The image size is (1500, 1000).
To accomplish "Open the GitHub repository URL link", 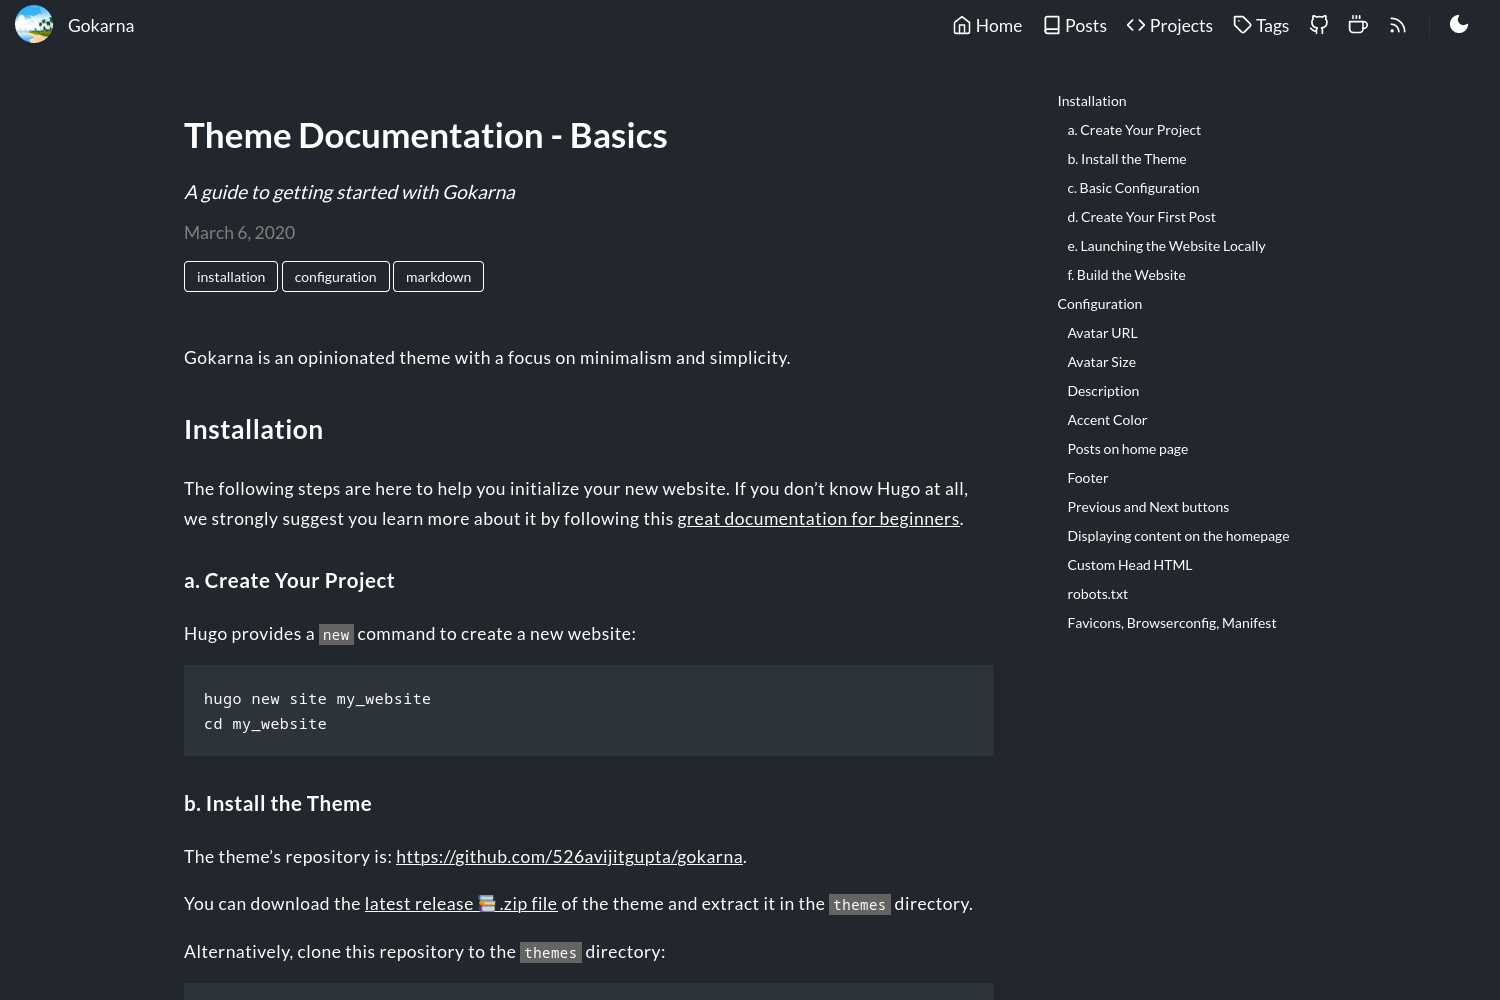I will click(569, 857).
